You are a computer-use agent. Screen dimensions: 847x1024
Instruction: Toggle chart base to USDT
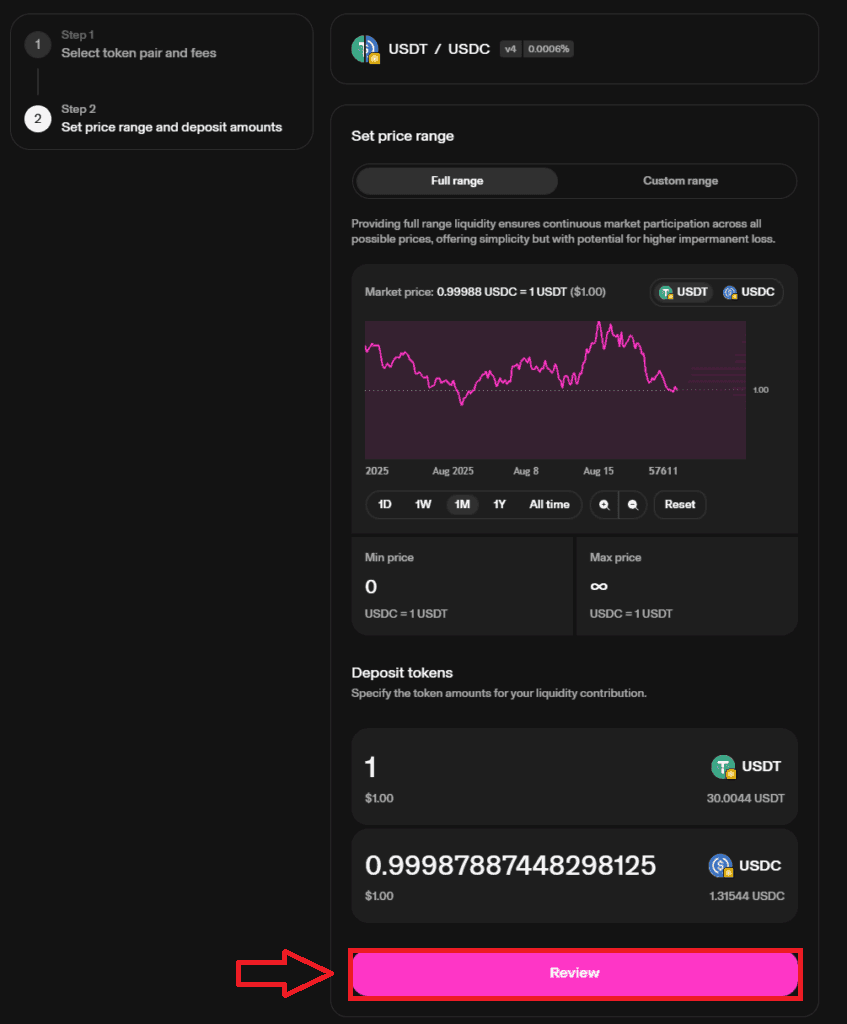click(x=683, y=292)
